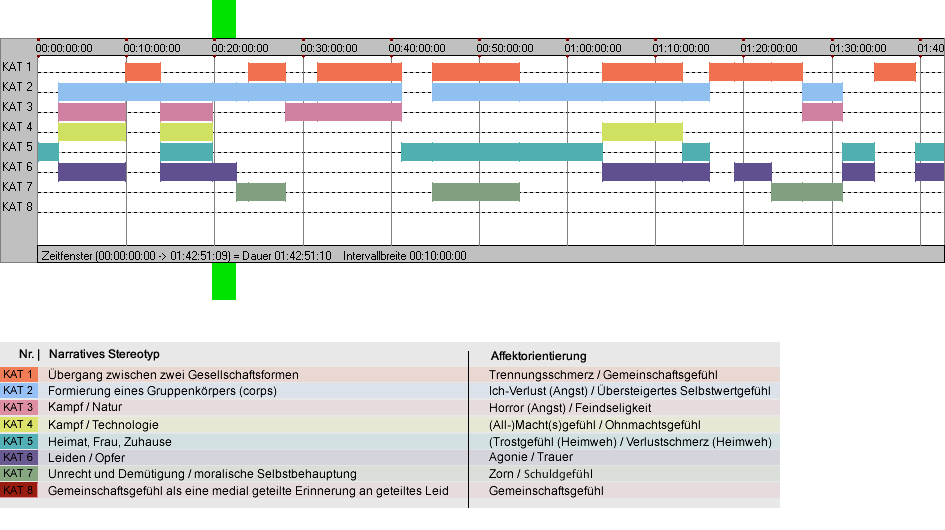Viewport: 945px width, 530px height.
Task: Select the first orange KAT 1 segment
Action: [143, 72]
